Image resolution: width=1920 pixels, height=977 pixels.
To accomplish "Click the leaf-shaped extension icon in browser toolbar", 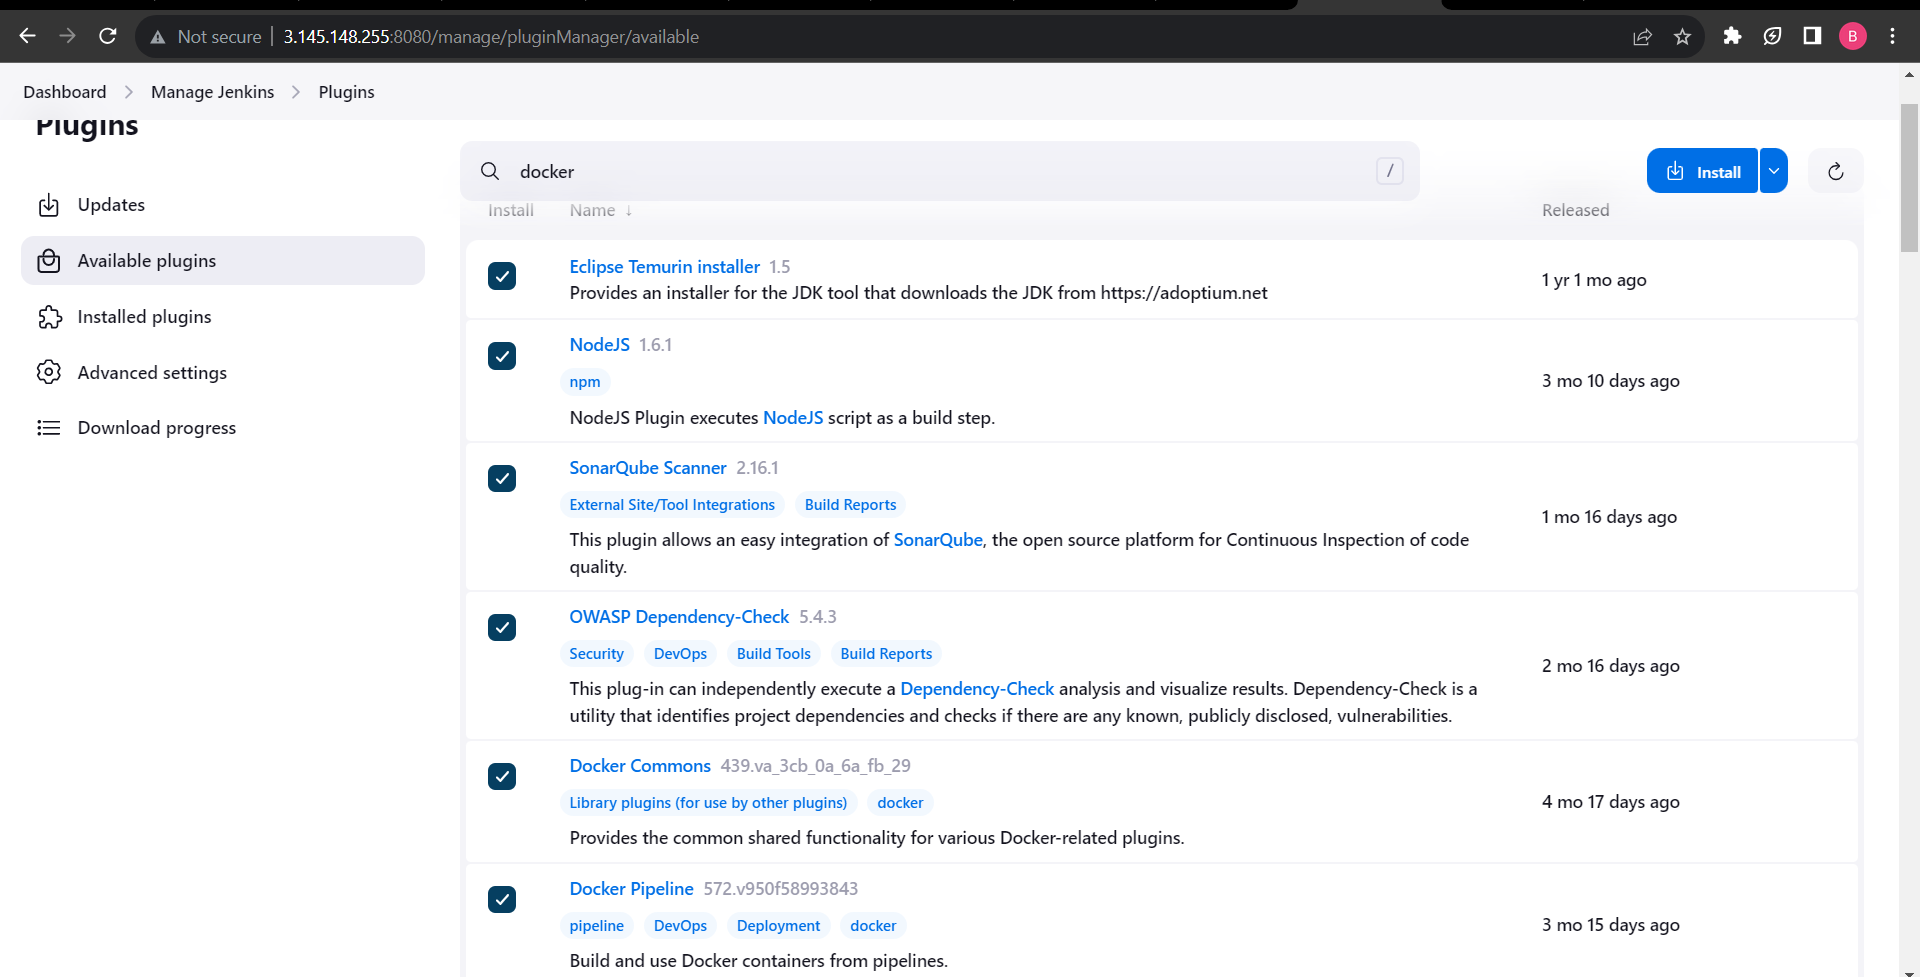I will coord(1772,36).
